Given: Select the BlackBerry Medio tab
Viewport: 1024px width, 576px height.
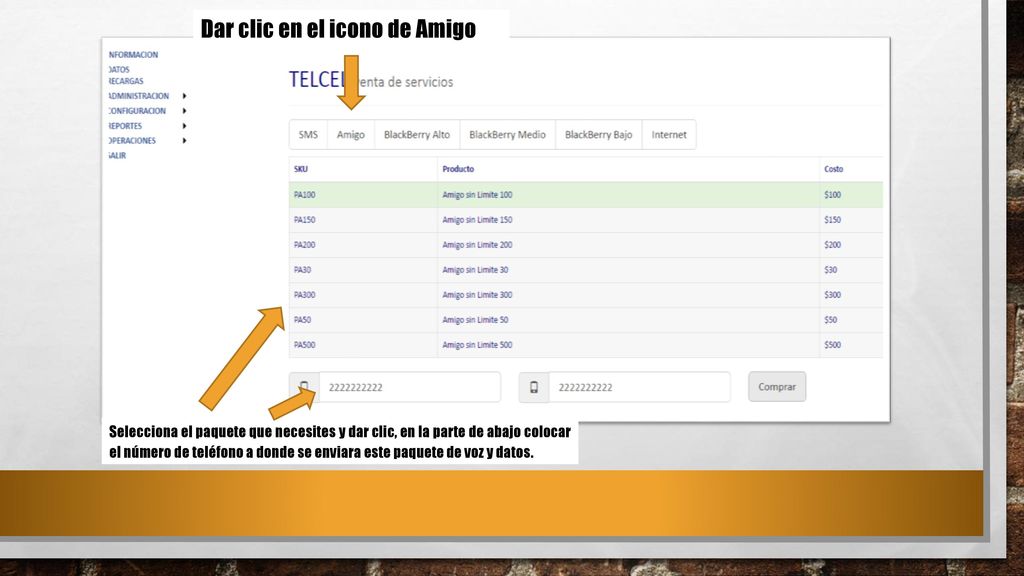Looking at the screenshot, I should point(507,135).
